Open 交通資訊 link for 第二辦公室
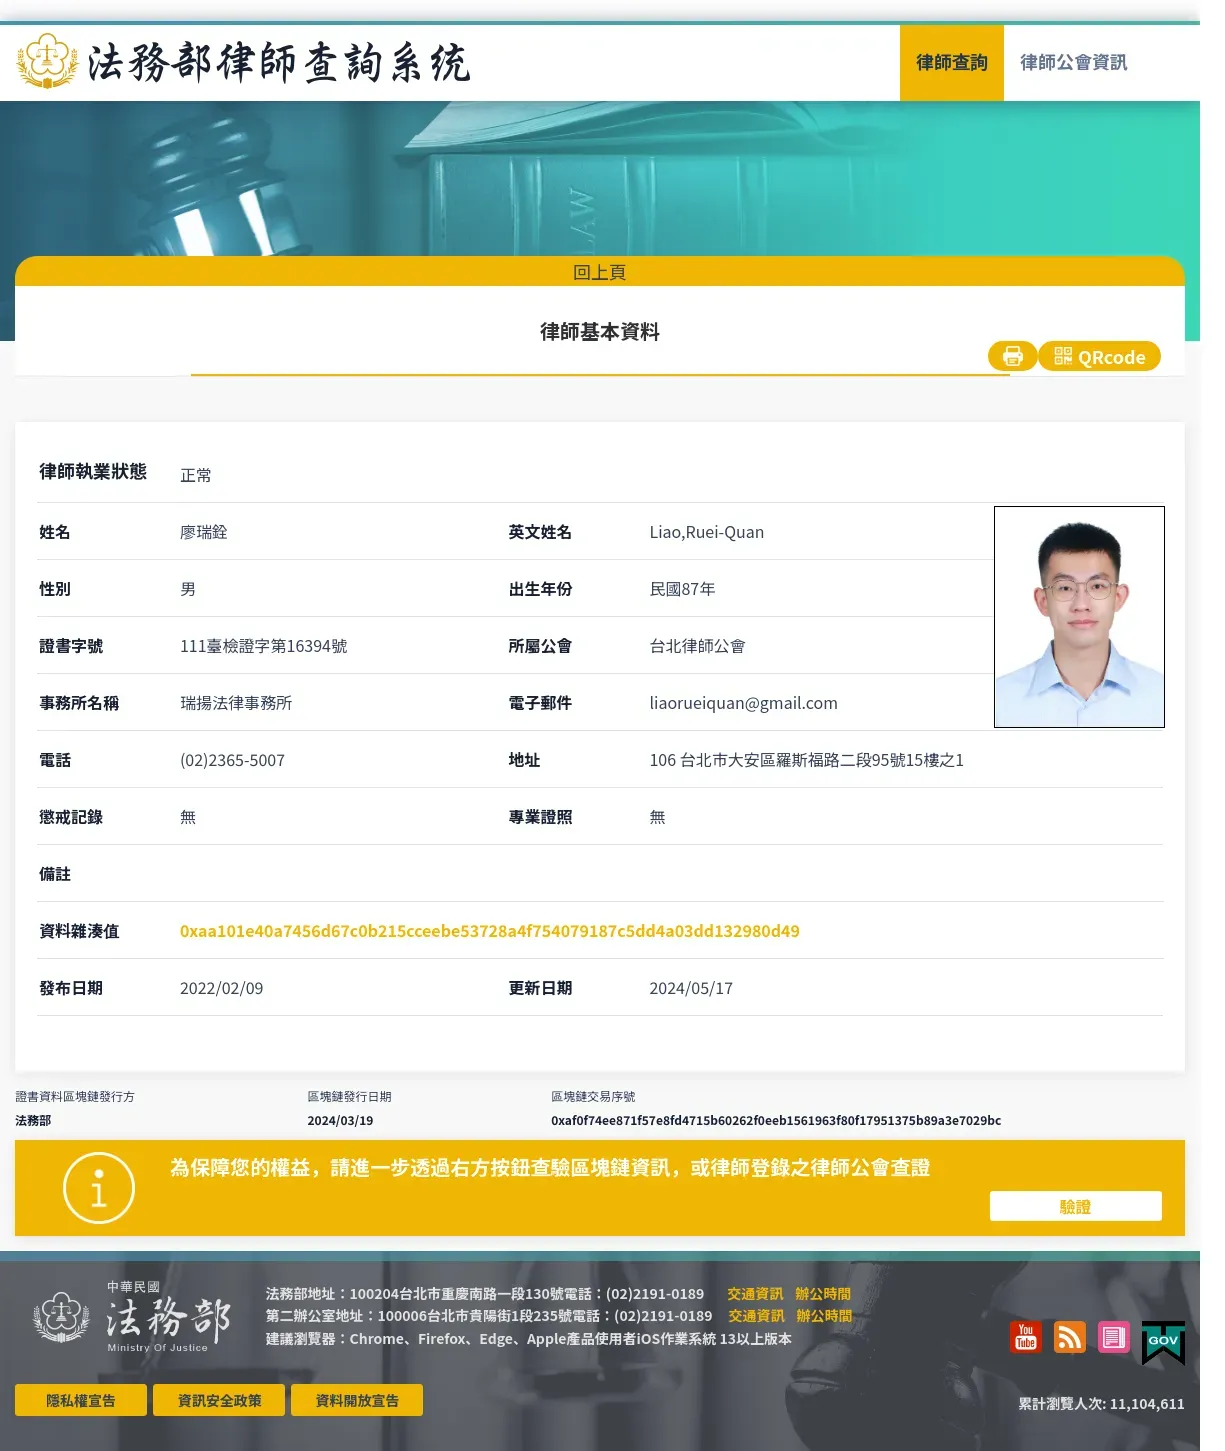The width and height of the screenshot is (1225, 1451). tap(756, 1316)
